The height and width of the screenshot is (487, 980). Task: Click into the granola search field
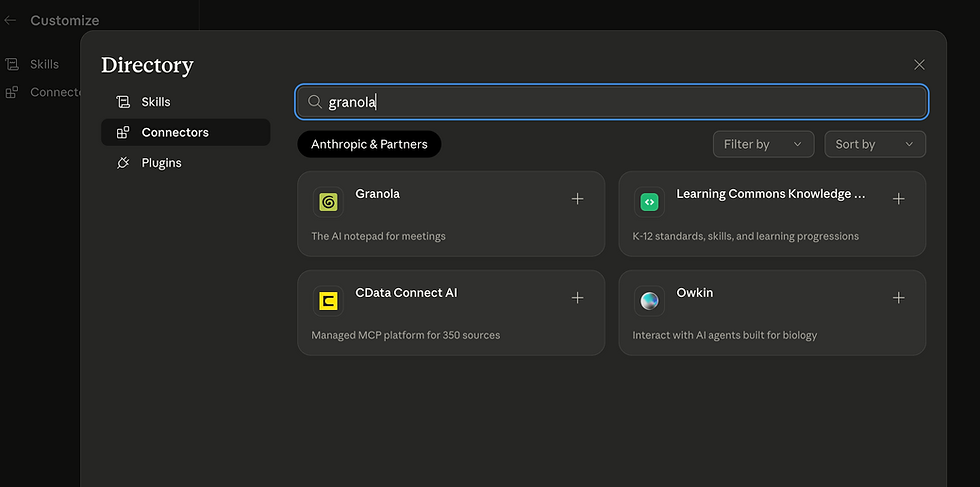620,102
